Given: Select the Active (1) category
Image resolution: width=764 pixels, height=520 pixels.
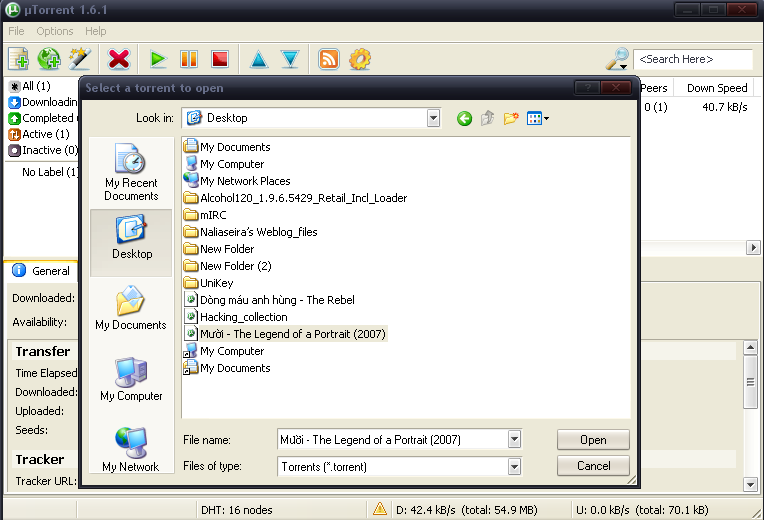Looking at the screenshot, I should click(39, 134).
